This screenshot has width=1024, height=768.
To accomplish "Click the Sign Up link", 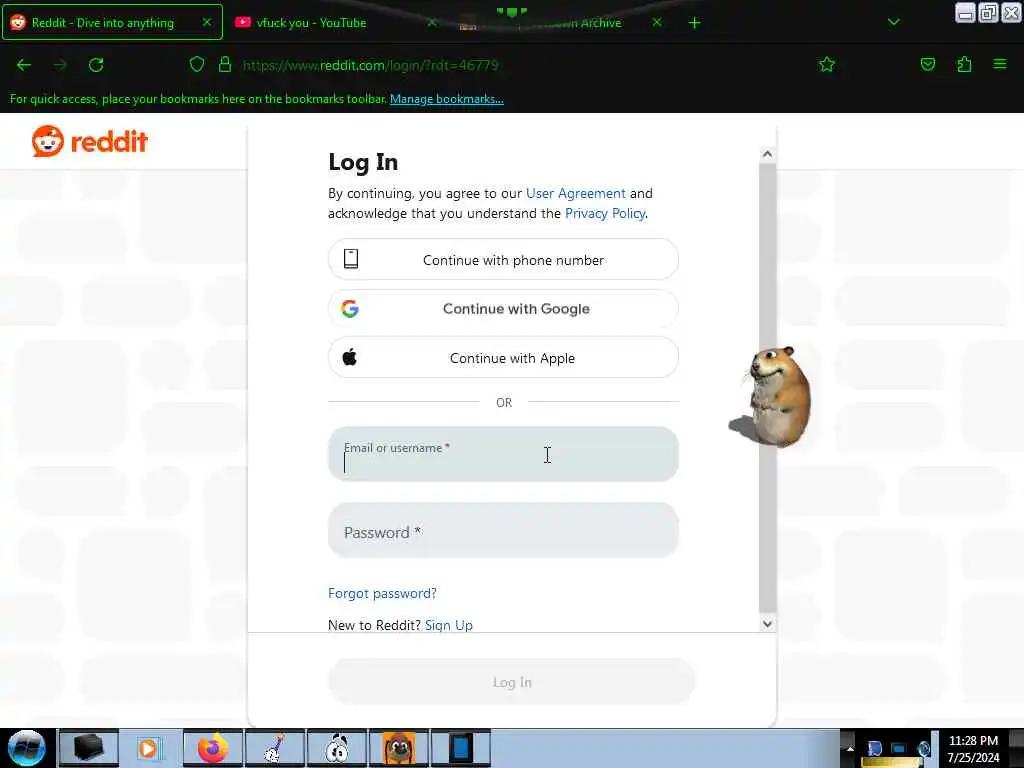I will tap(449, 625).
